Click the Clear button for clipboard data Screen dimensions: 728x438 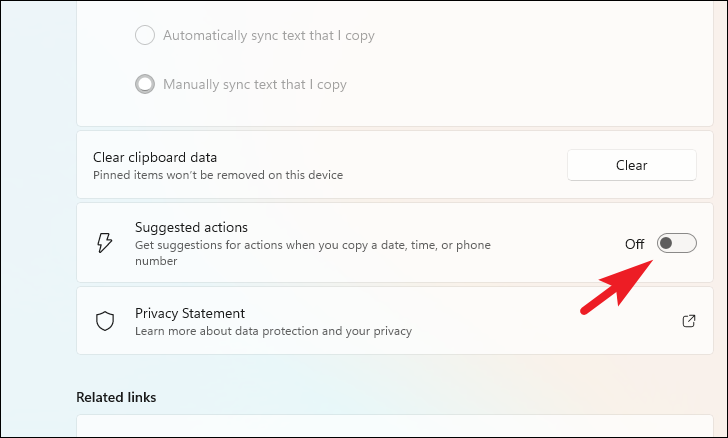(x=631, y=165)
